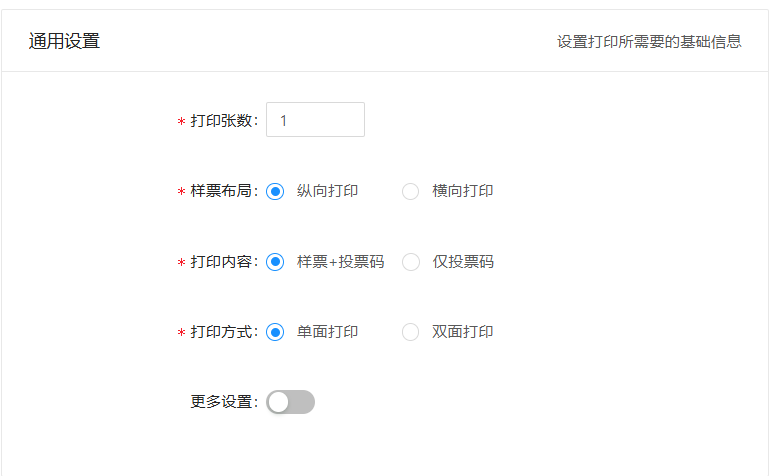
Task: Choose the 仅投票码 radio option
Action: pyautogui.click(x=410, y=262)
